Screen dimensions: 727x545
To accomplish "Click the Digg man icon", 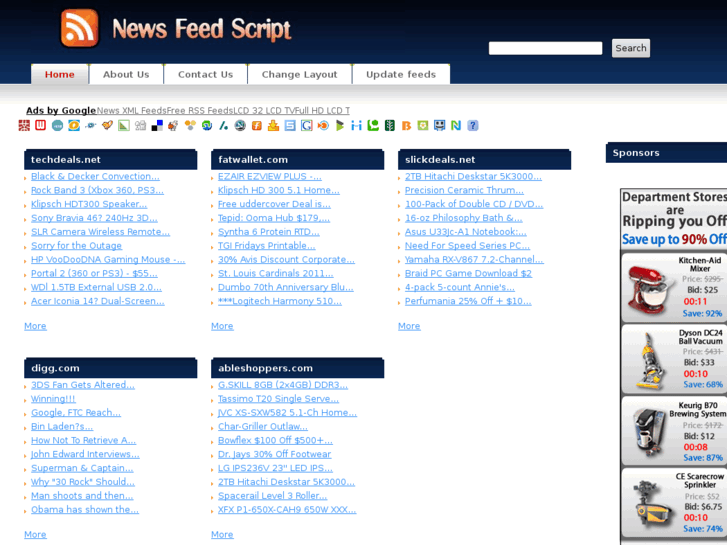I will (173, 125).
